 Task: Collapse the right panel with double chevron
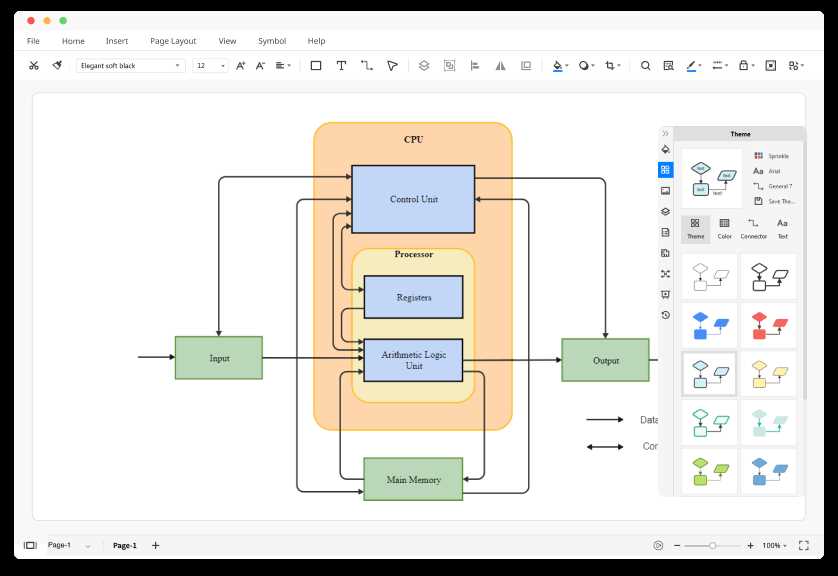tap(665, 134)
